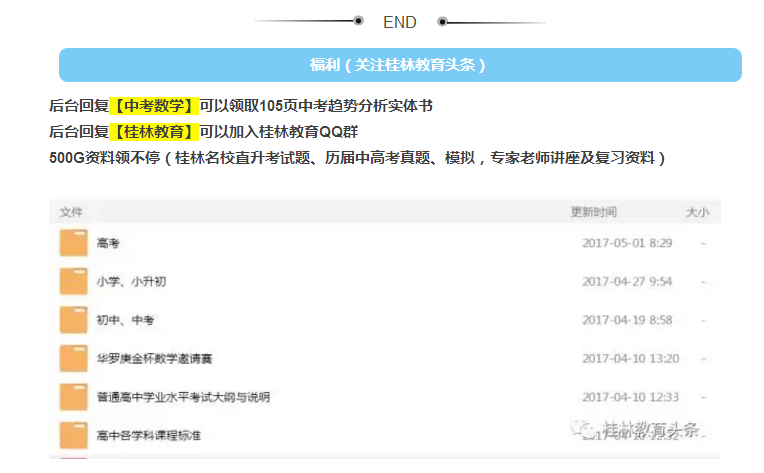
Task: Open the 高考 folder icon
Action: tap(74, 243)
